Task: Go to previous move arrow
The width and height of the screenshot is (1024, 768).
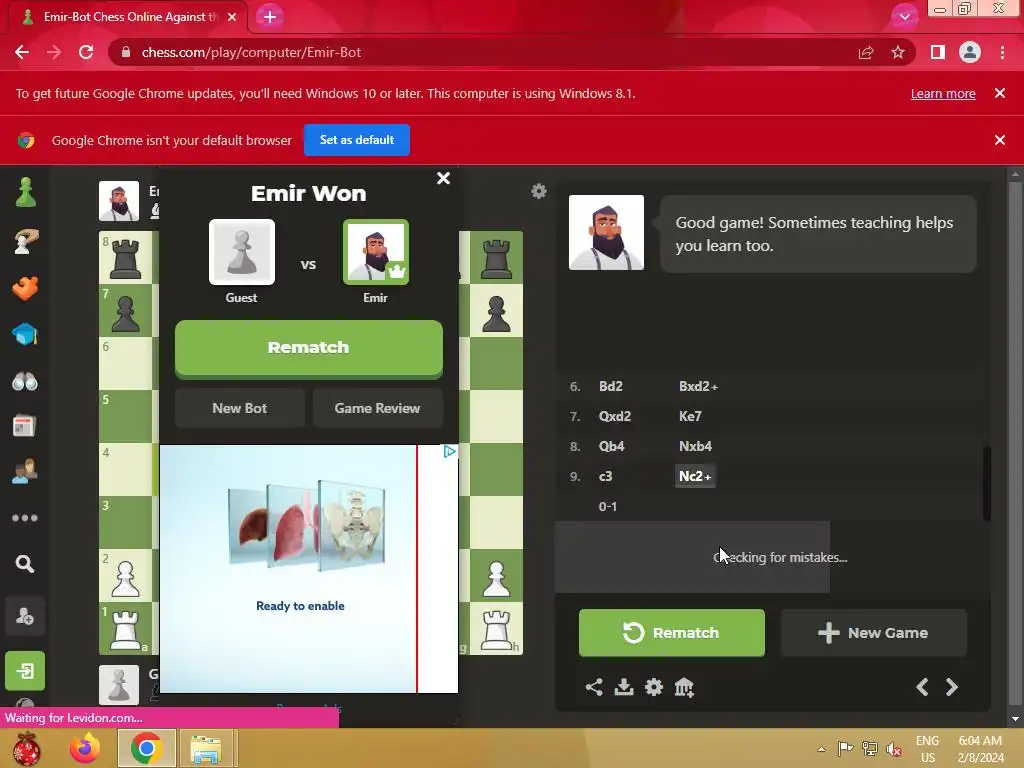Action: point(922,687)
